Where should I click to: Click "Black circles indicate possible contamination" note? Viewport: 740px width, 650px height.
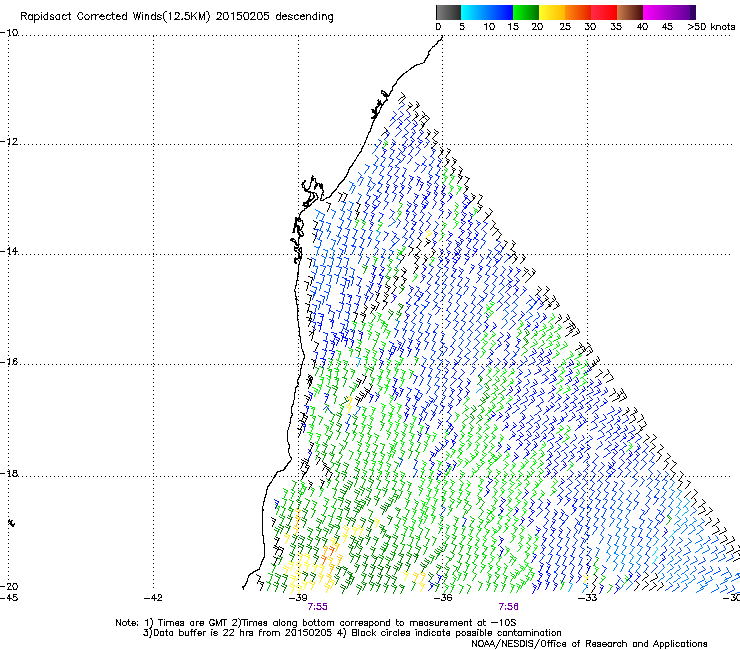point(456,633)
